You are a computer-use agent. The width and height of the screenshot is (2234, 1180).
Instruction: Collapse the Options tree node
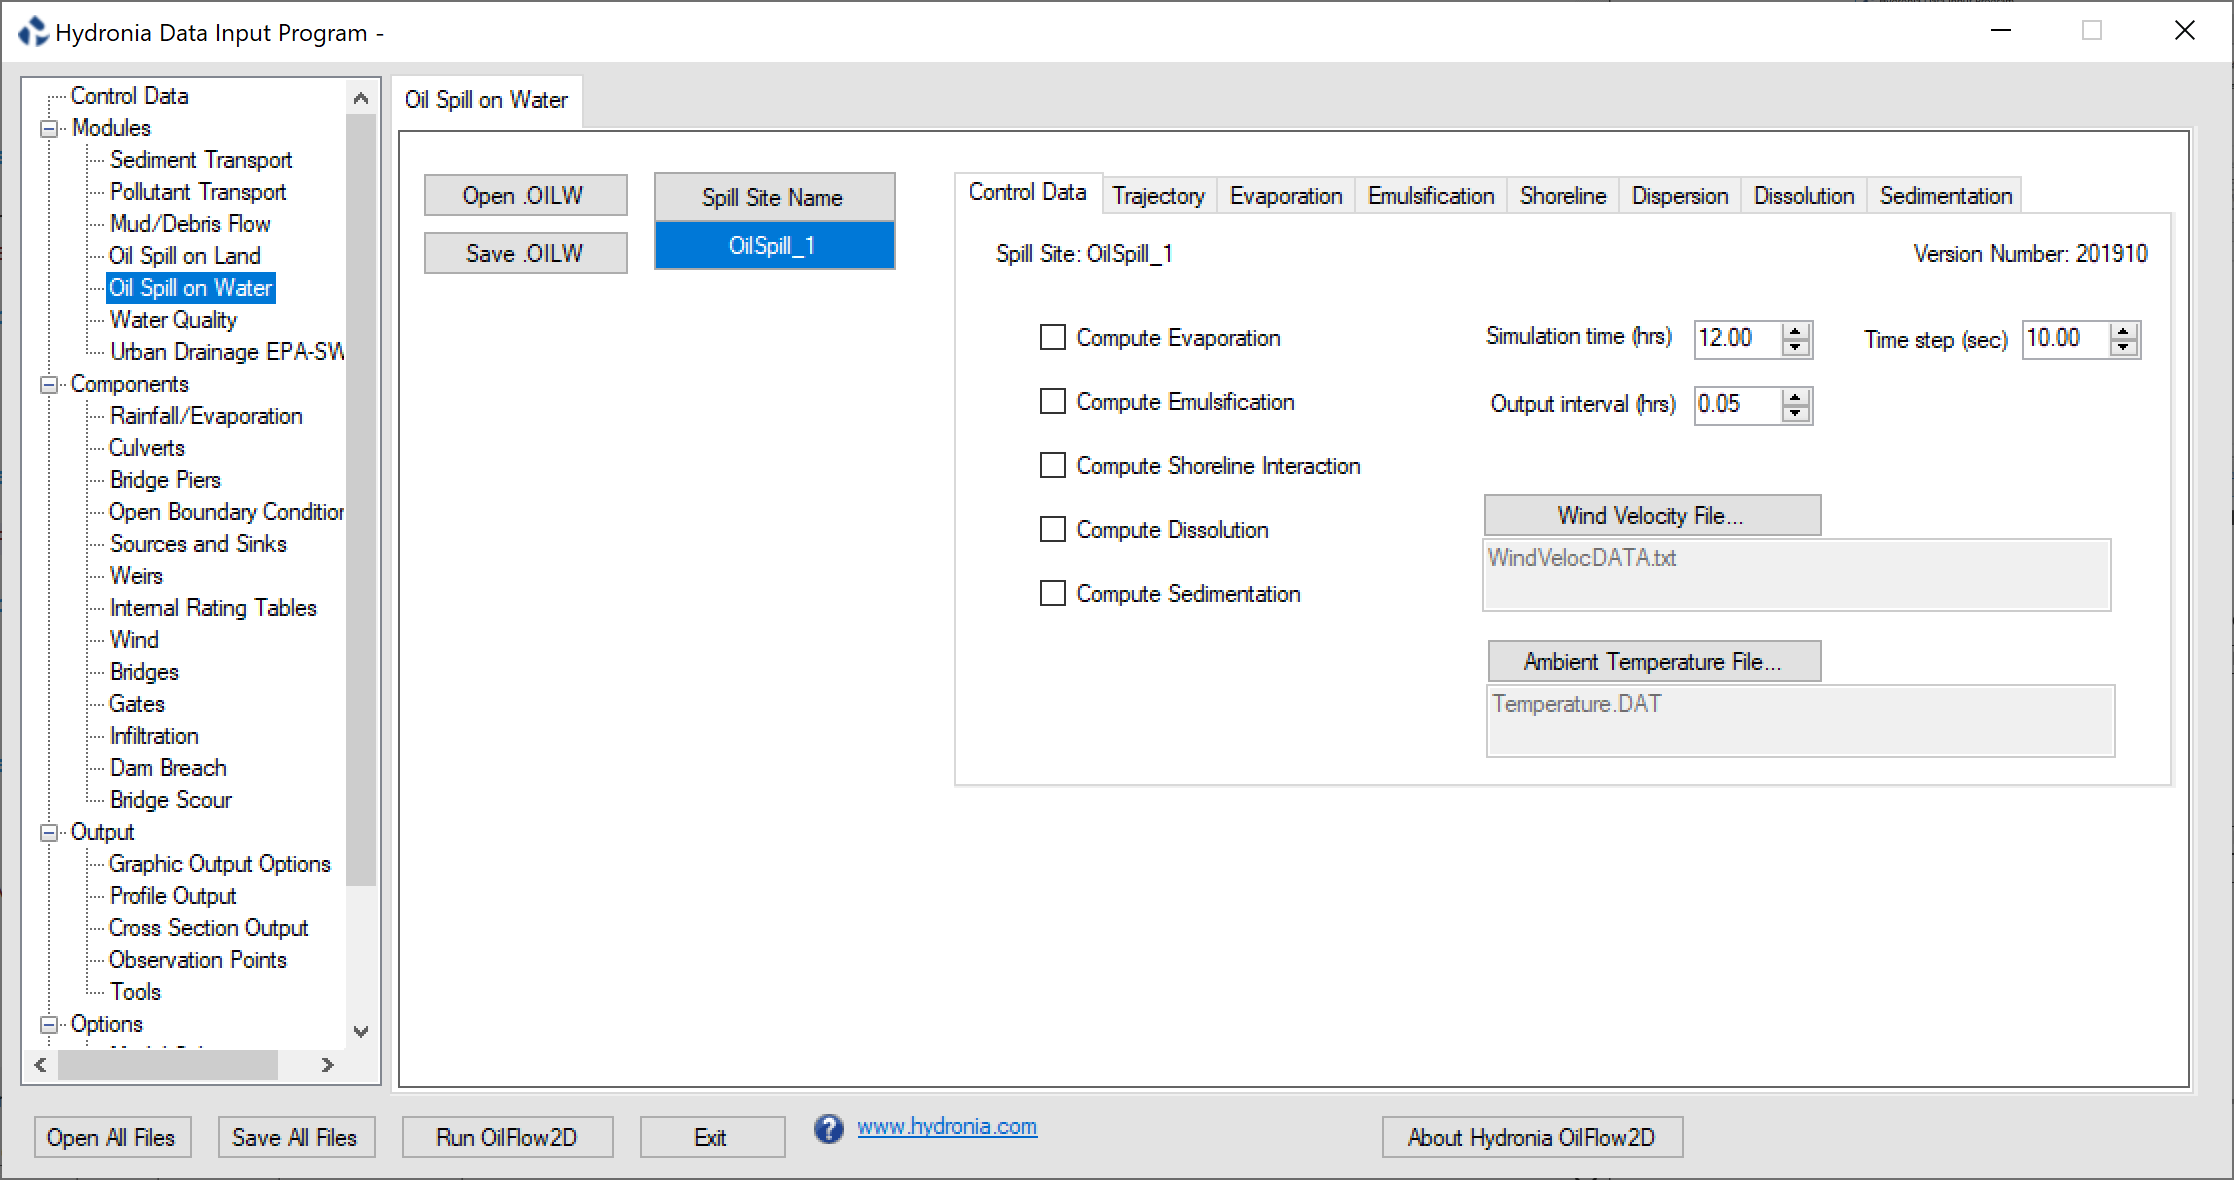click(x=48, y=1025)
